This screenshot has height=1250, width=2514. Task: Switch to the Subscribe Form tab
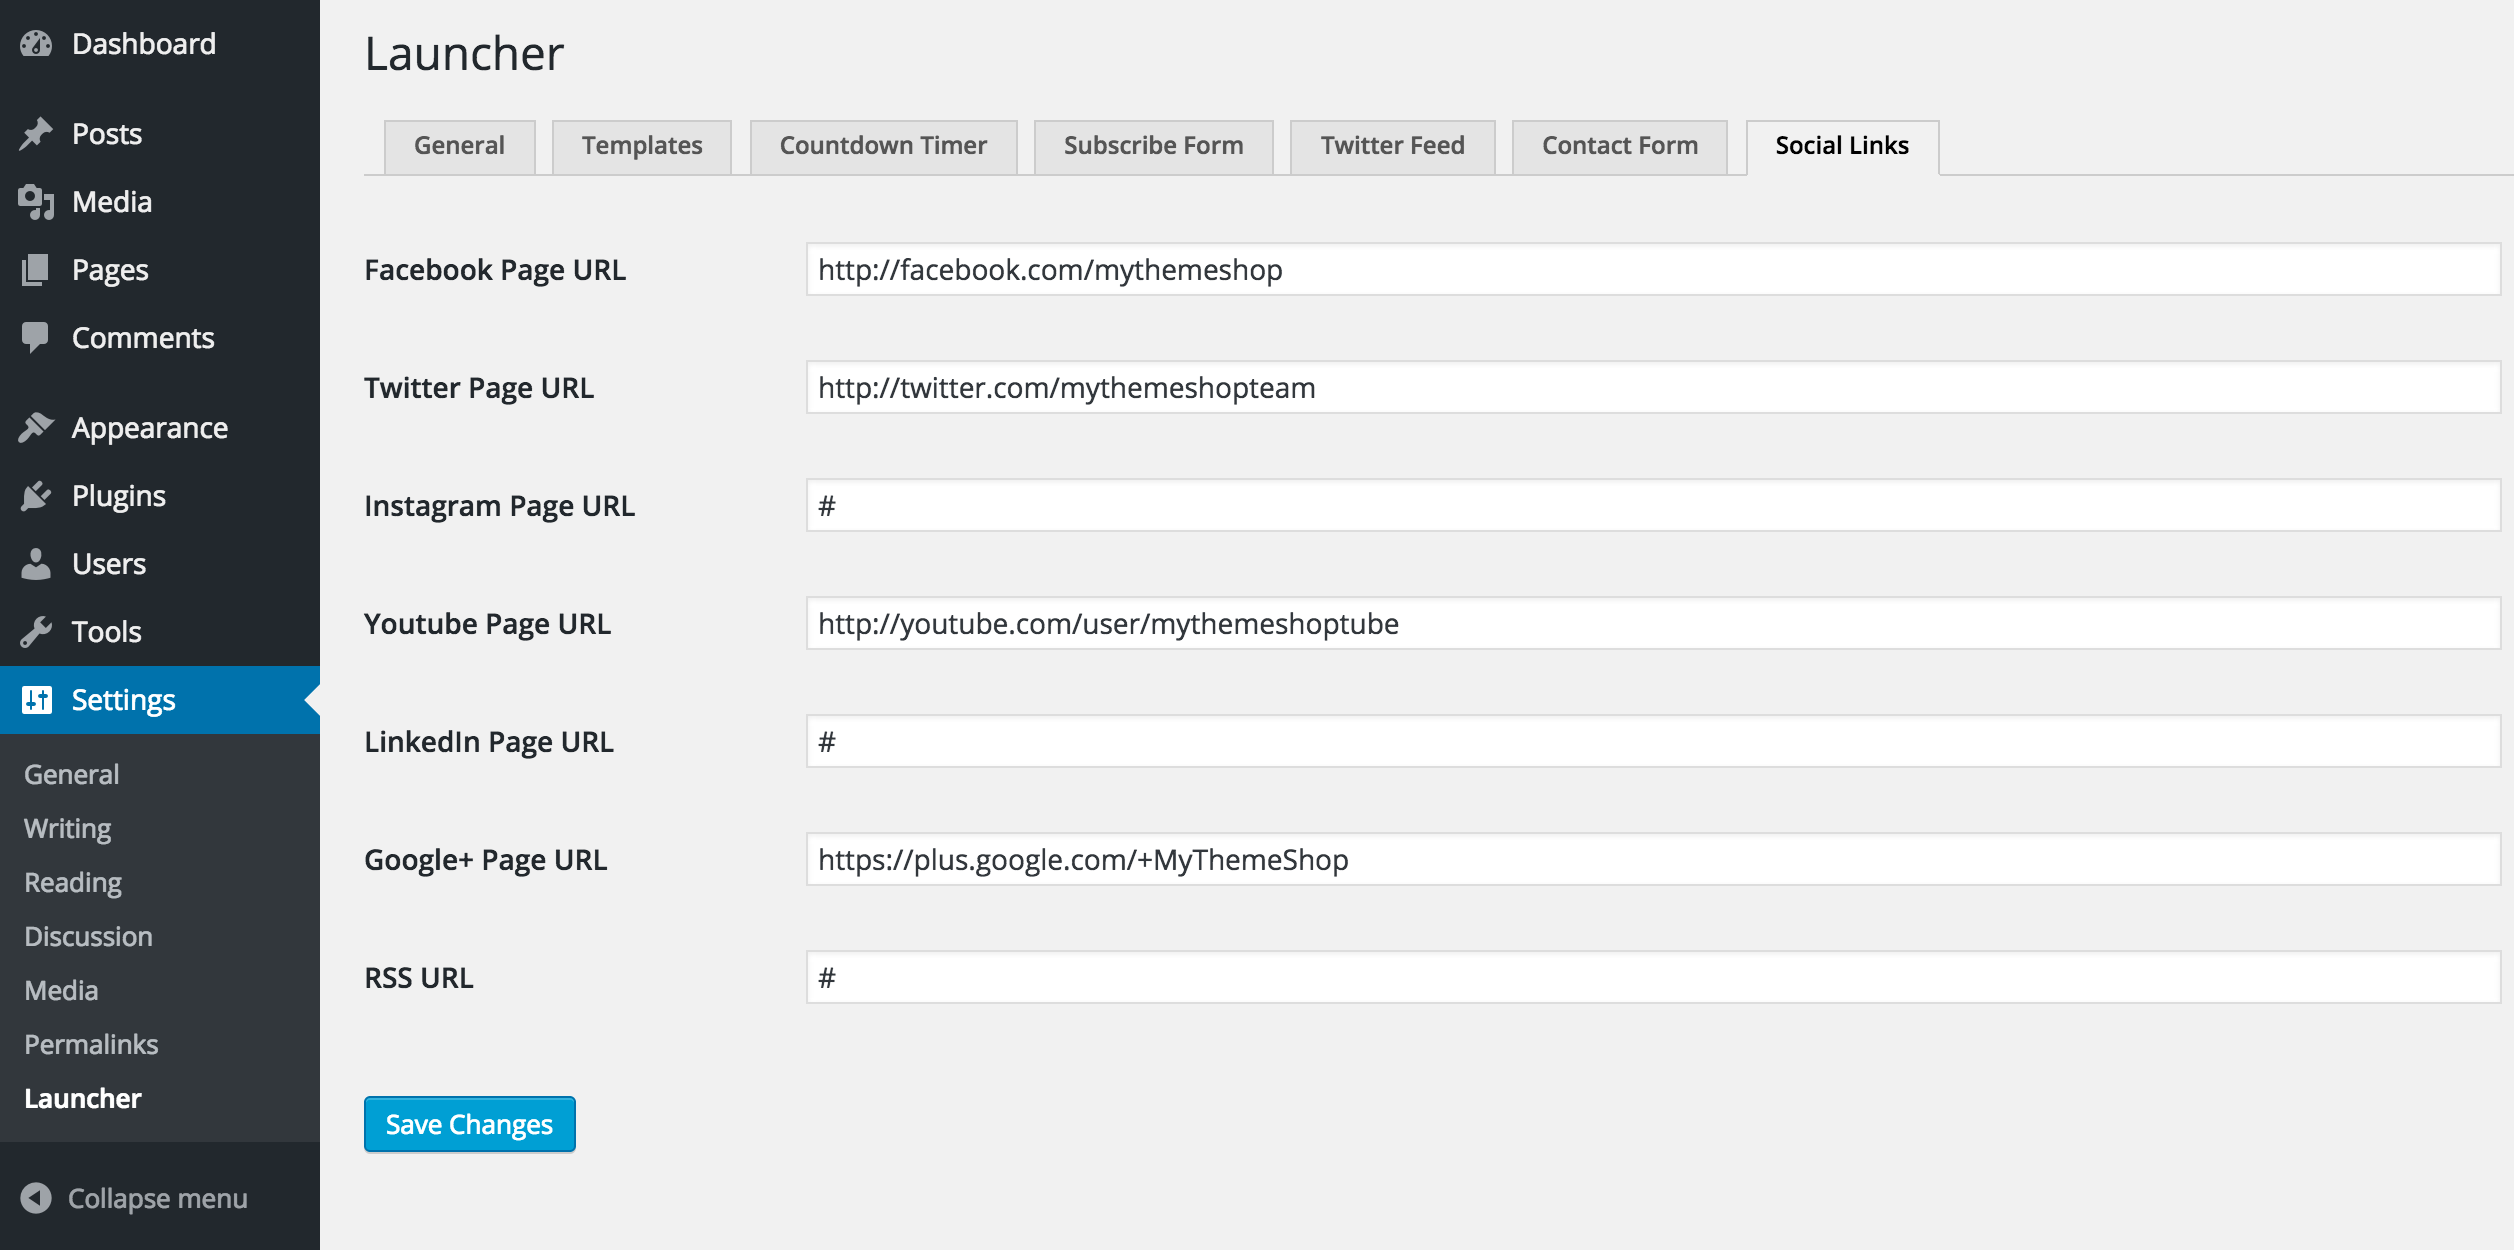1154,146
